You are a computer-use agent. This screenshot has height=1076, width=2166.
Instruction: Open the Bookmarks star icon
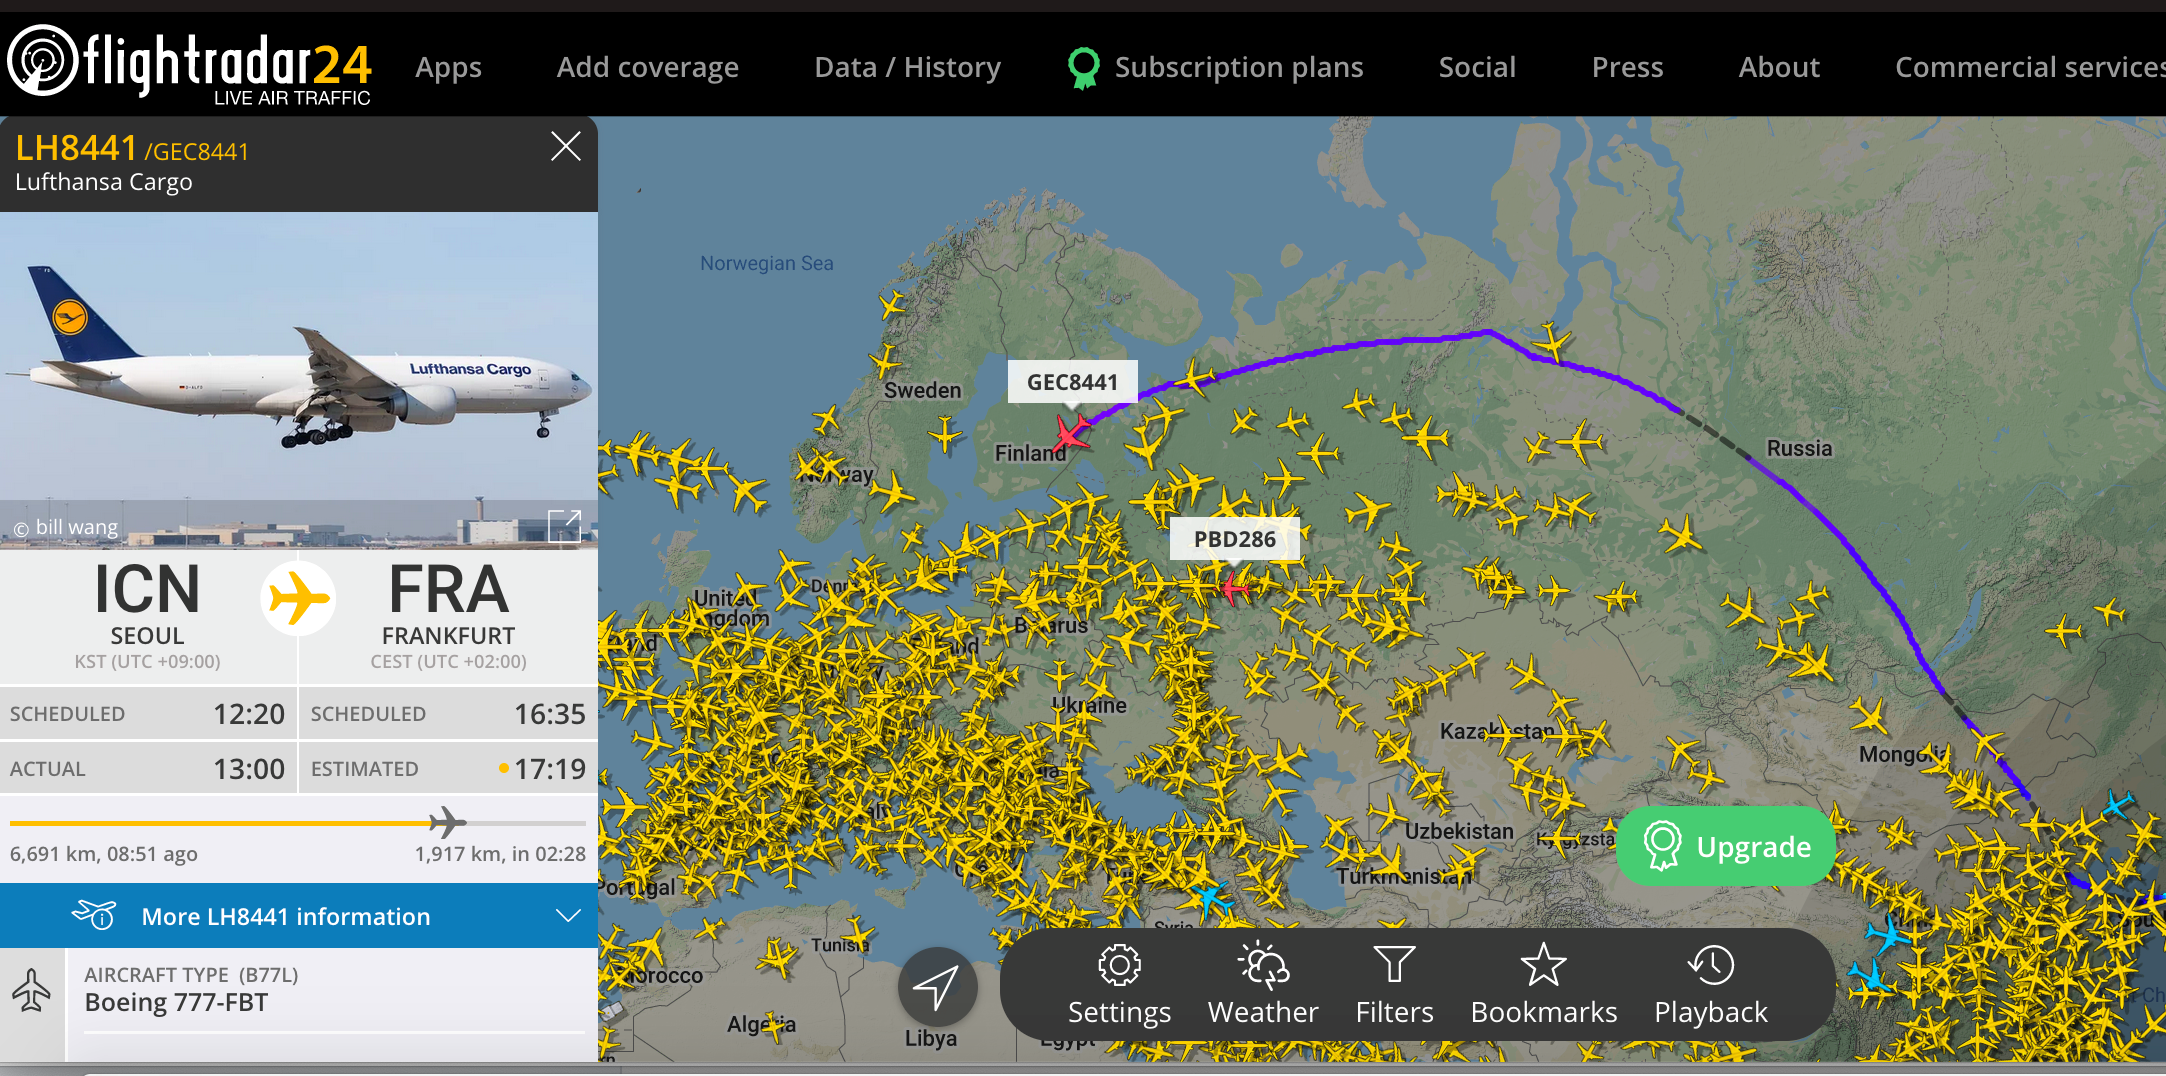(x=1543, y=966)
